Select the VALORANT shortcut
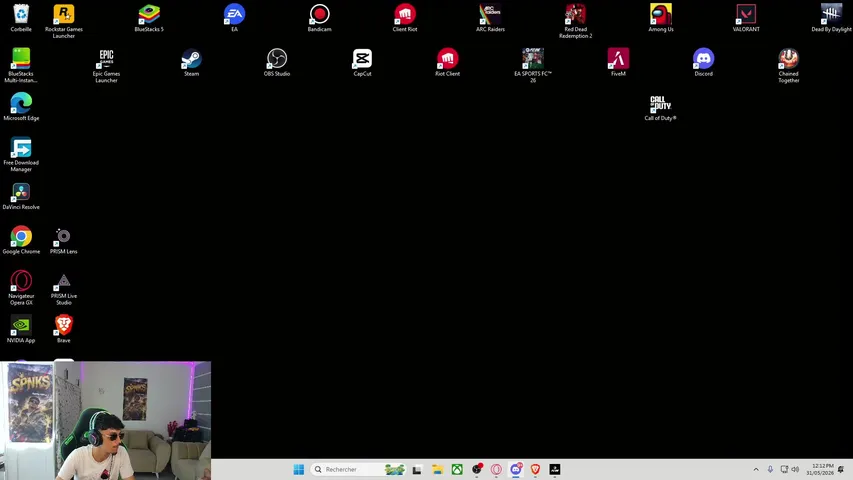This screenshot has height=480, width=853. pyautogui.click(x=746, y=18)
